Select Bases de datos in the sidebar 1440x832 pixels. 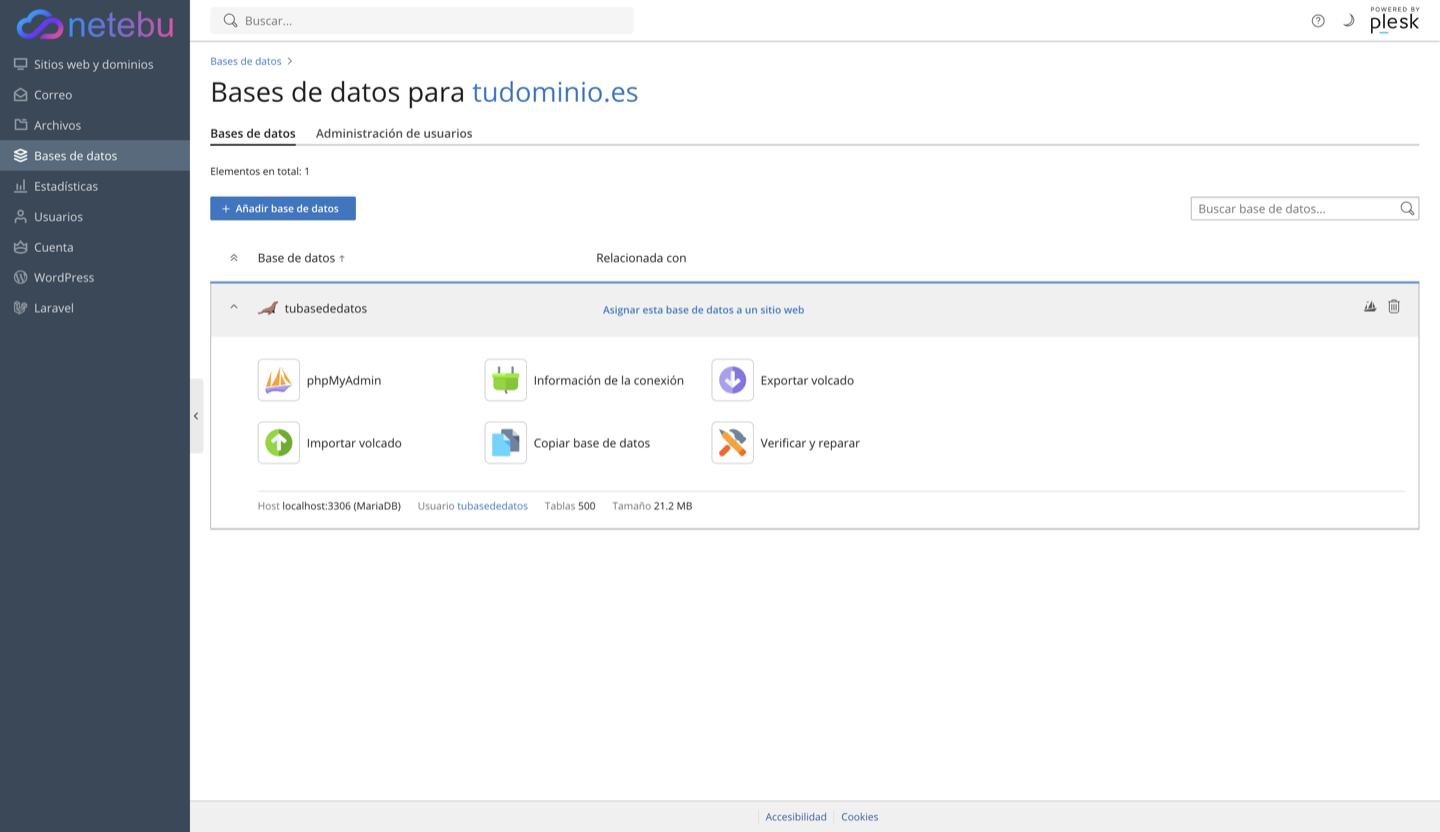95,156
